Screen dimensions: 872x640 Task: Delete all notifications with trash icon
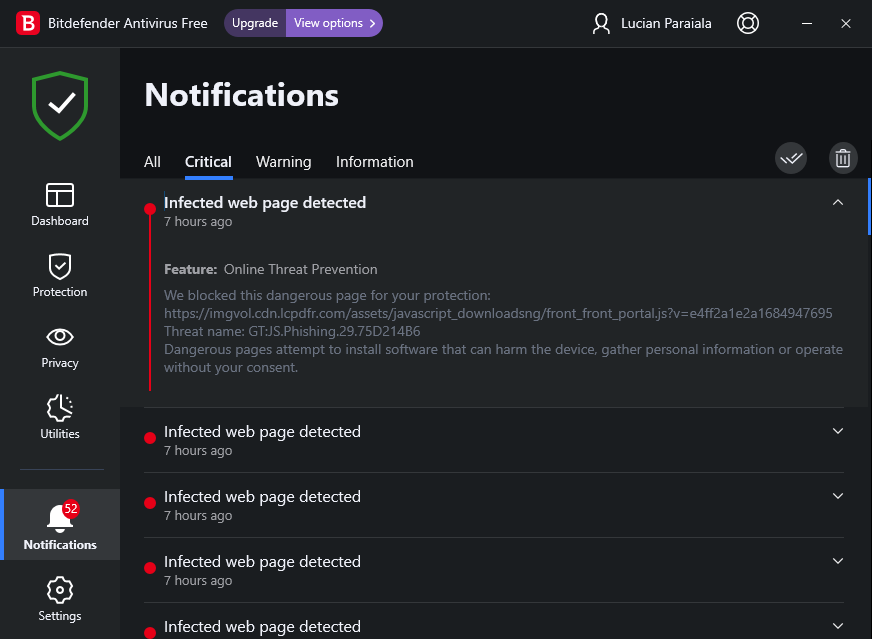843,158
